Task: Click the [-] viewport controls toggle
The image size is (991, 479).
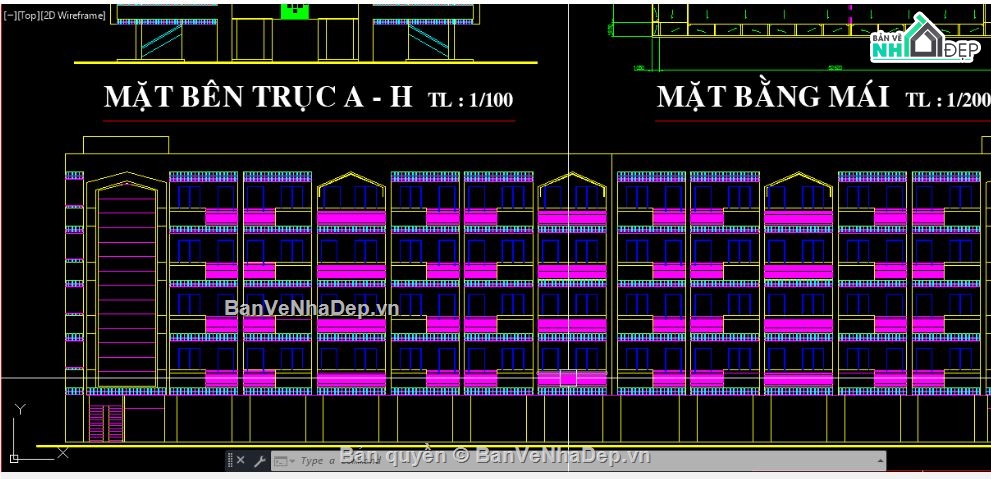Action: click(6, 16)
